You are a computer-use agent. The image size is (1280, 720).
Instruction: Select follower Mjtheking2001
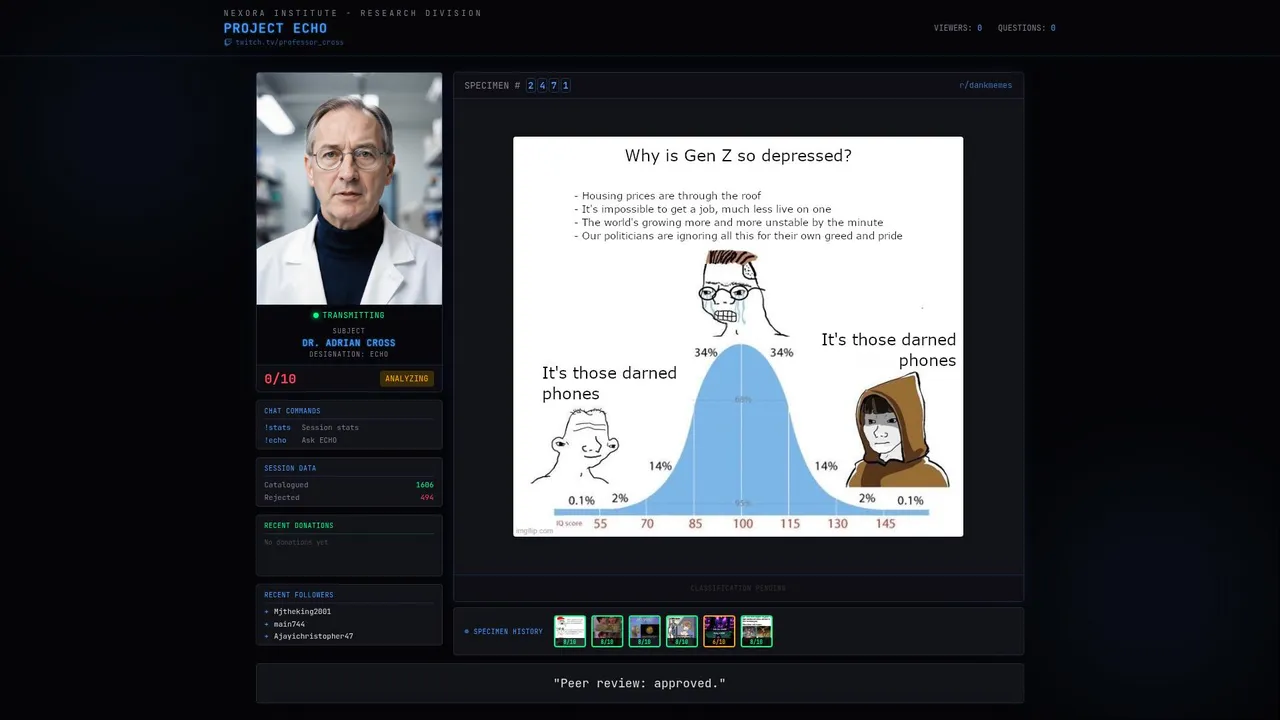coord(302,611)
